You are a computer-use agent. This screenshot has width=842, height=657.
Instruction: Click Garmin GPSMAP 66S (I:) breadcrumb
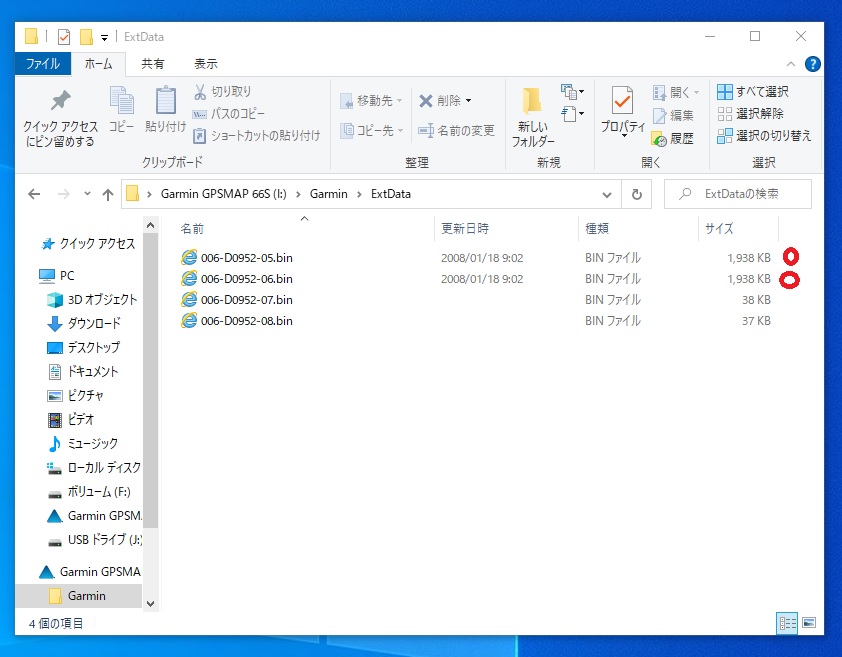pyautogui.click(x=223, y=194)
